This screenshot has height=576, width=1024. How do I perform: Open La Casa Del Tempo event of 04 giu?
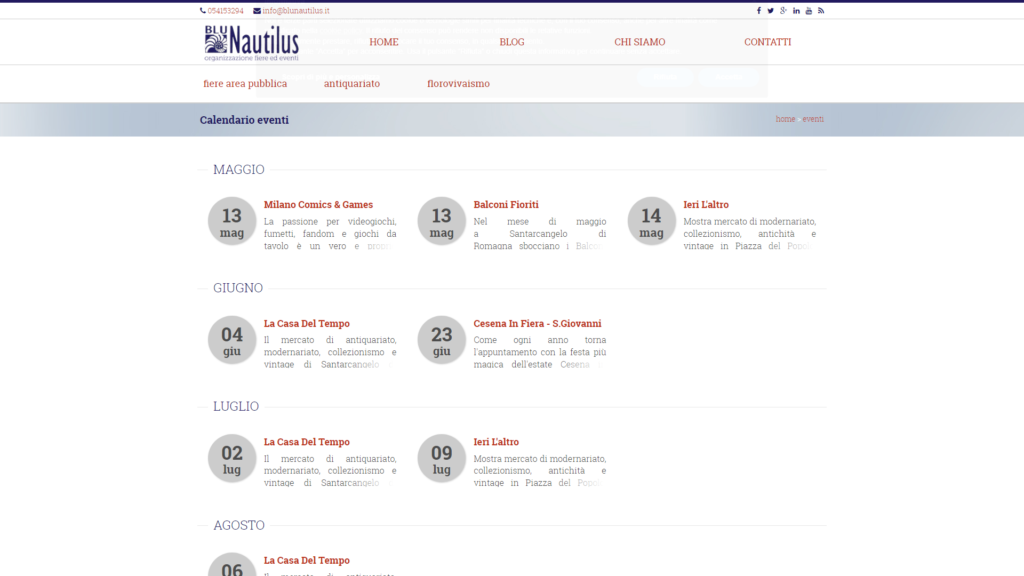[x=306, y=323]
